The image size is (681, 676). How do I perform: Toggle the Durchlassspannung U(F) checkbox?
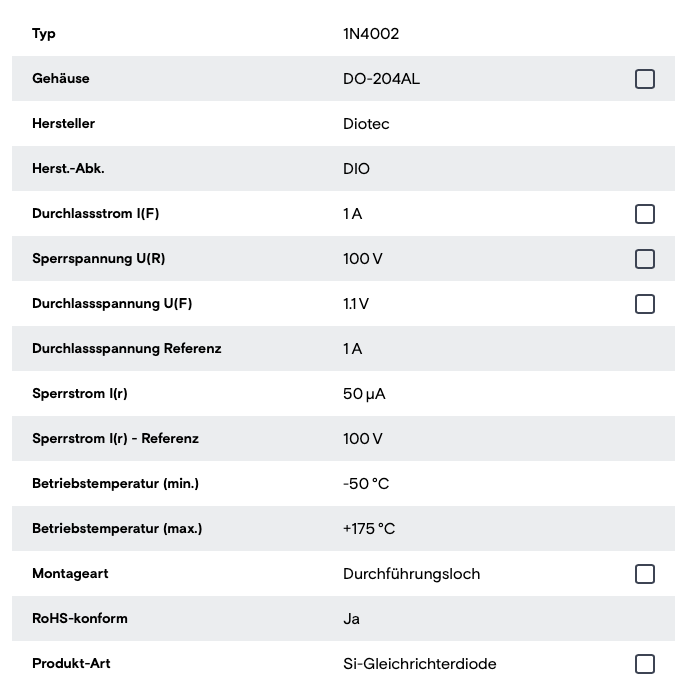point(645,304)
